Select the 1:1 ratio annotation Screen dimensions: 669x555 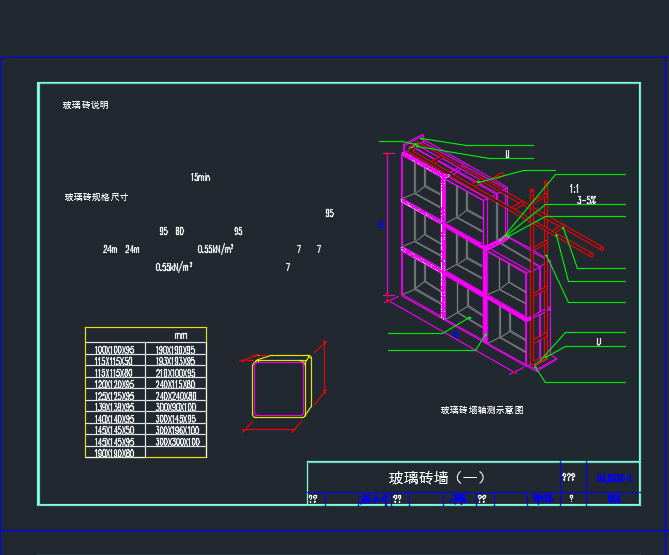coord(574,189)
